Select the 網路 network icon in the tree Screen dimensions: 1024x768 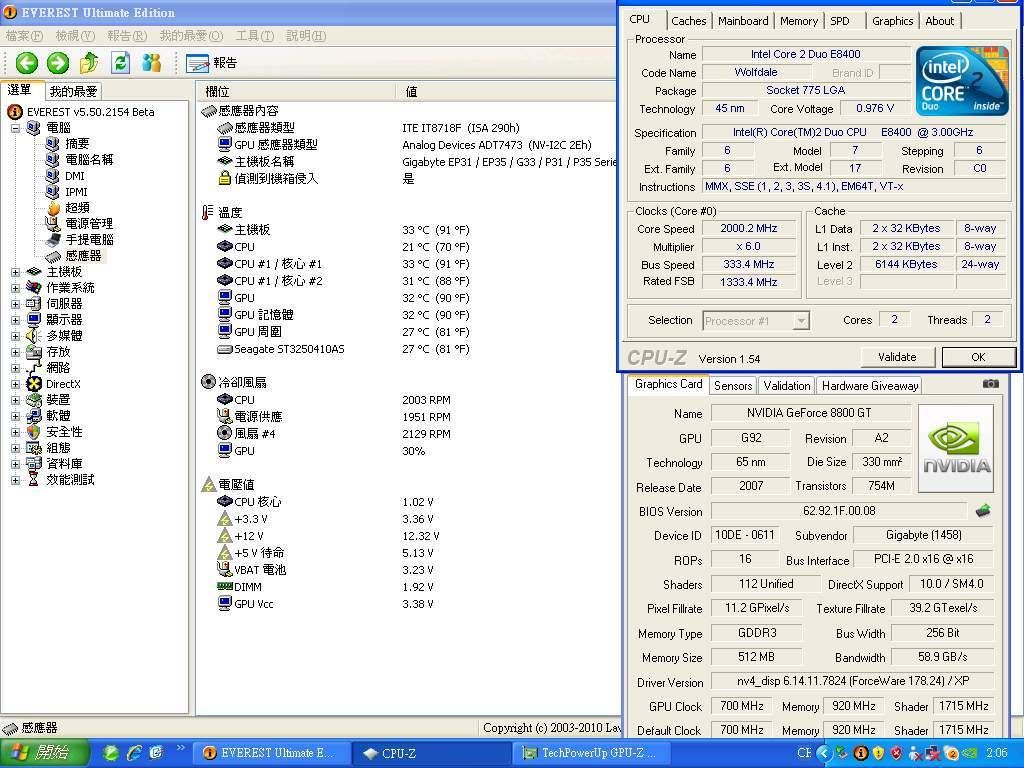pyautogui.click(x=34, y=368)
